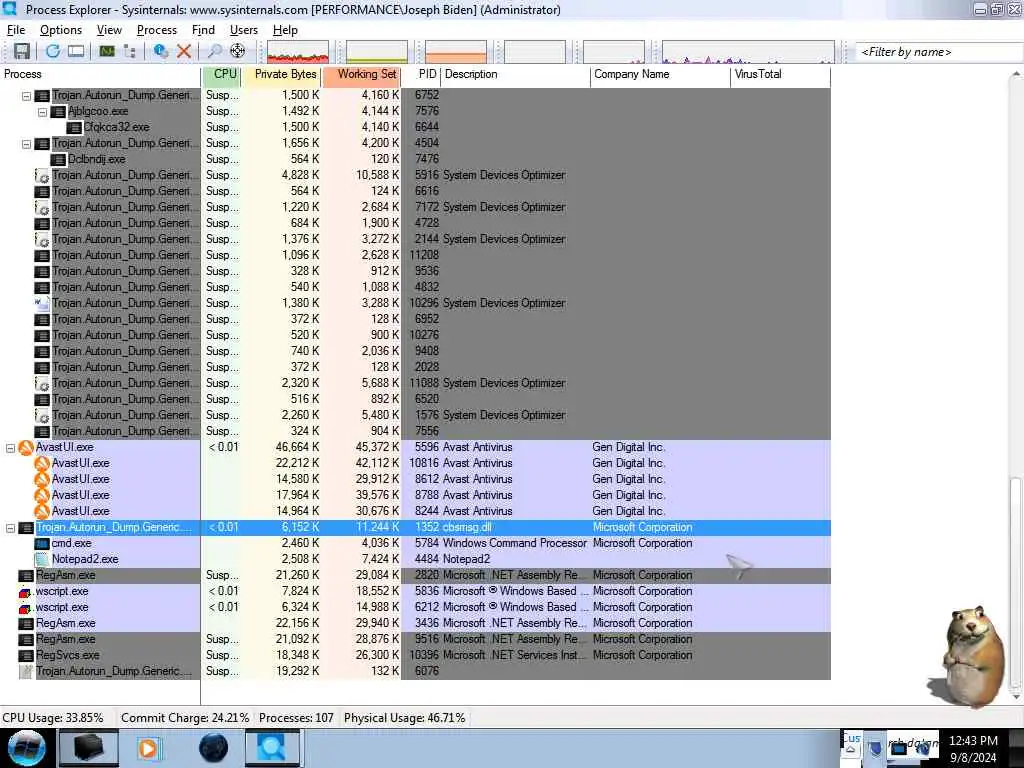Open the Windows Start orb

pos(27,748)
